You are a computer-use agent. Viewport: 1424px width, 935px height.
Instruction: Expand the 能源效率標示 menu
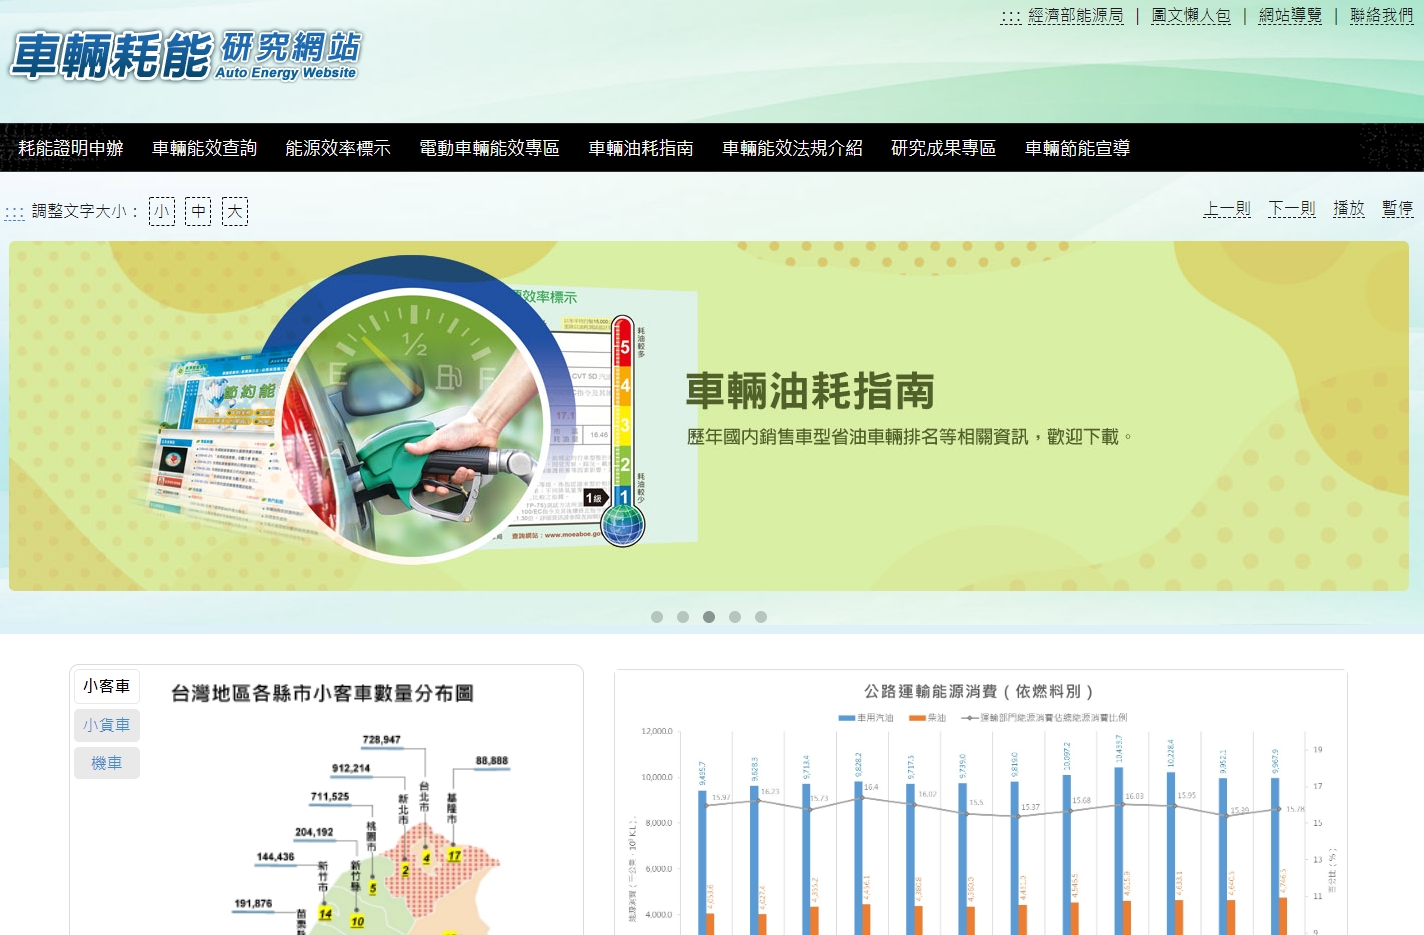(338, 148)
